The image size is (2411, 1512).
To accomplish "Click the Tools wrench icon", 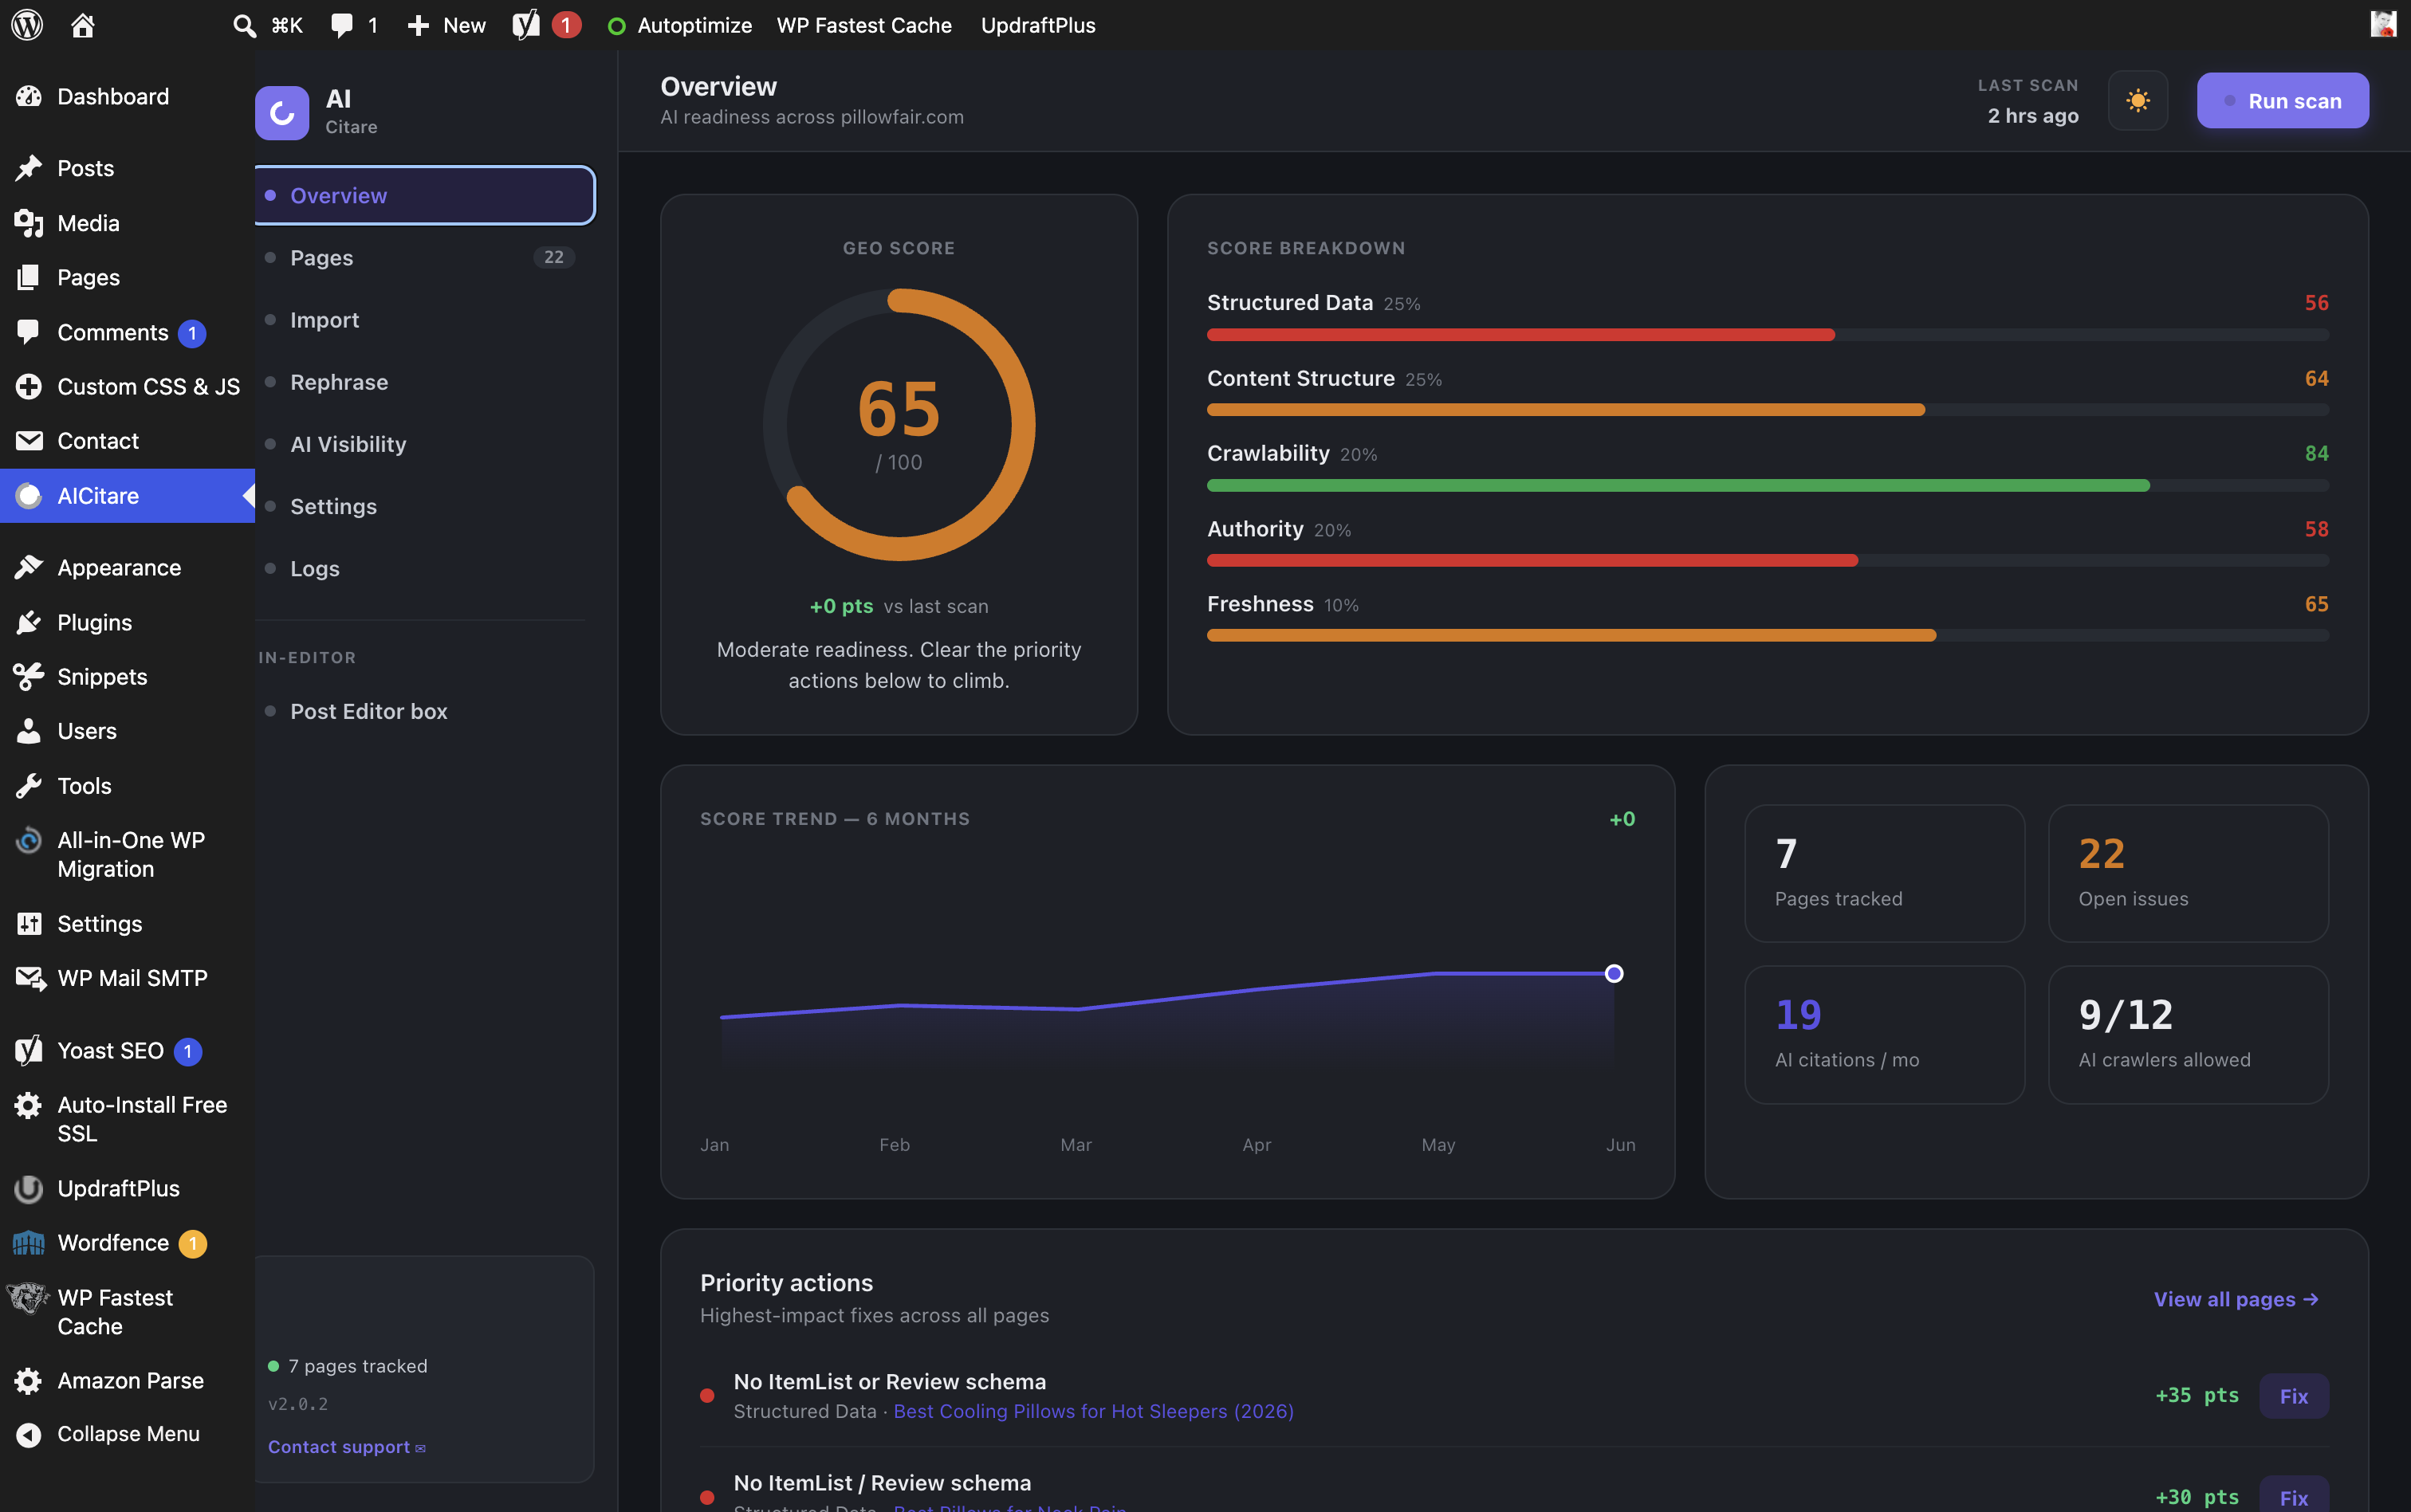I will pyautogui.click(x=29, y=786).
